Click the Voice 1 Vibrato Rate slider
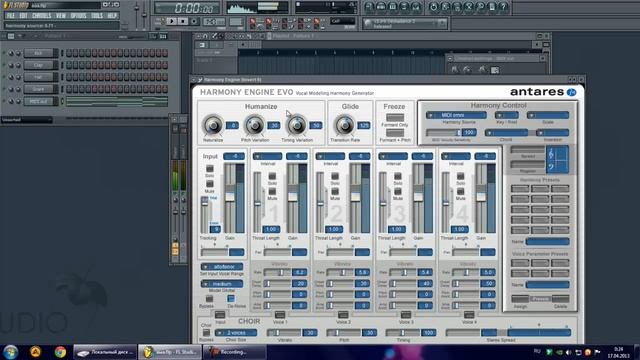The height and width of the screenshot is (360, 640). click(x=278, y=272)
